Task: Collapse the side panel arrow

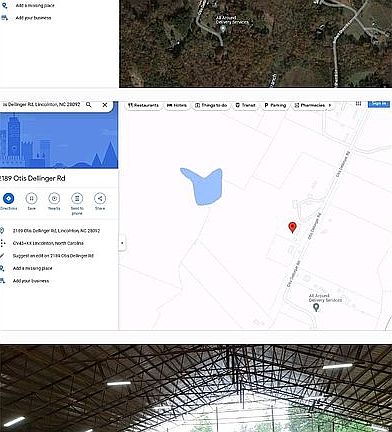Action: coord(122,243)
